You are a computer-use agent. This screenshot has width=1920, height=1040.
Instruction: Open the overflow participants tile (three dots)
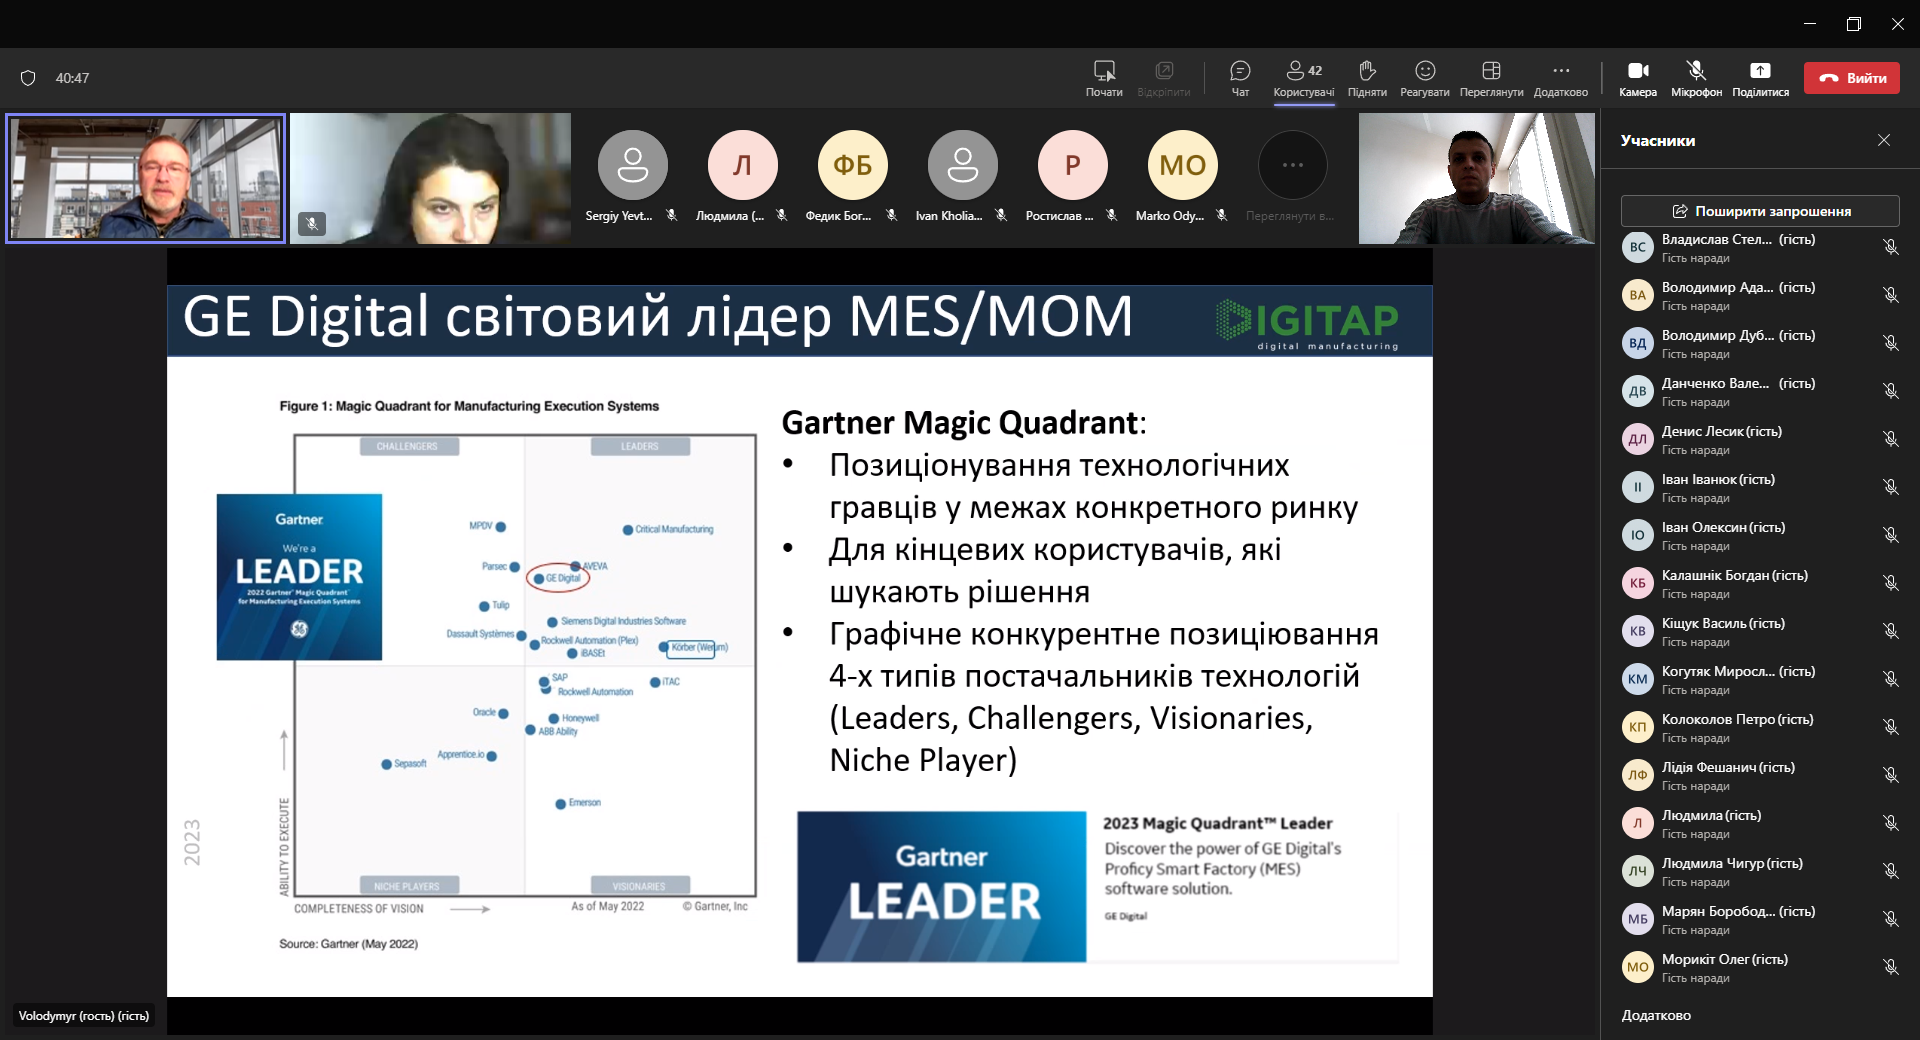pyautogui.click(x=1292, y=165)
